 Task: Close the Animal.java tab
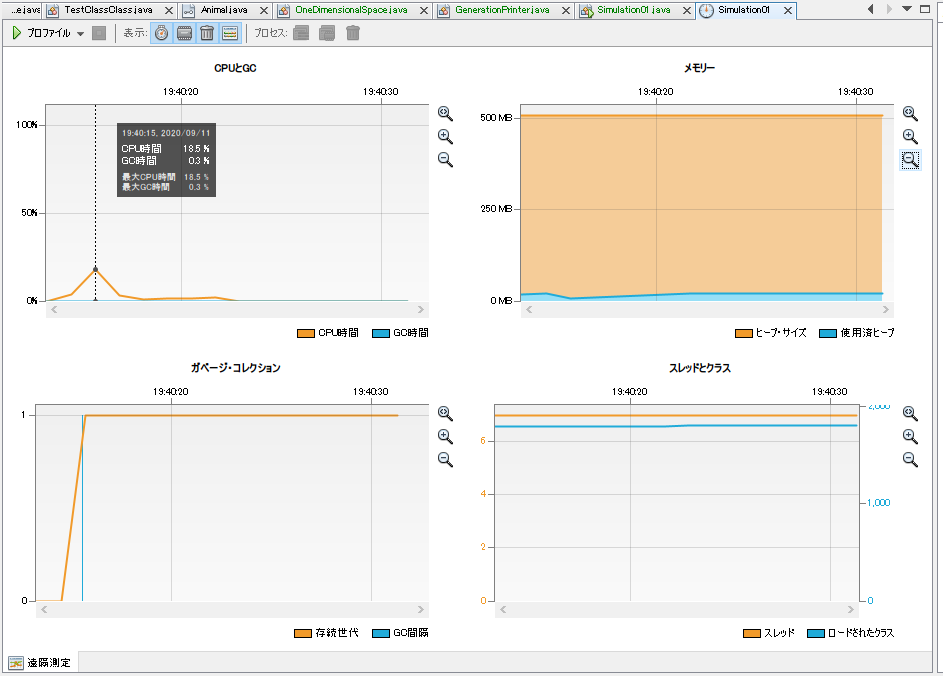[x=263, y=10]
